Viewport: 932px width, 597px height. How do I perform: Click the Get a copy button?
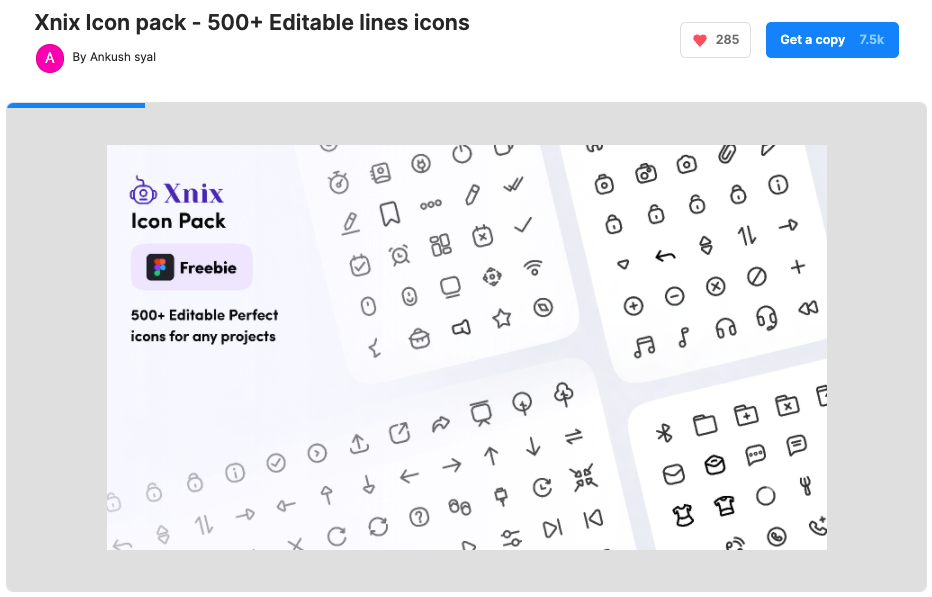(x=813, y=40)
